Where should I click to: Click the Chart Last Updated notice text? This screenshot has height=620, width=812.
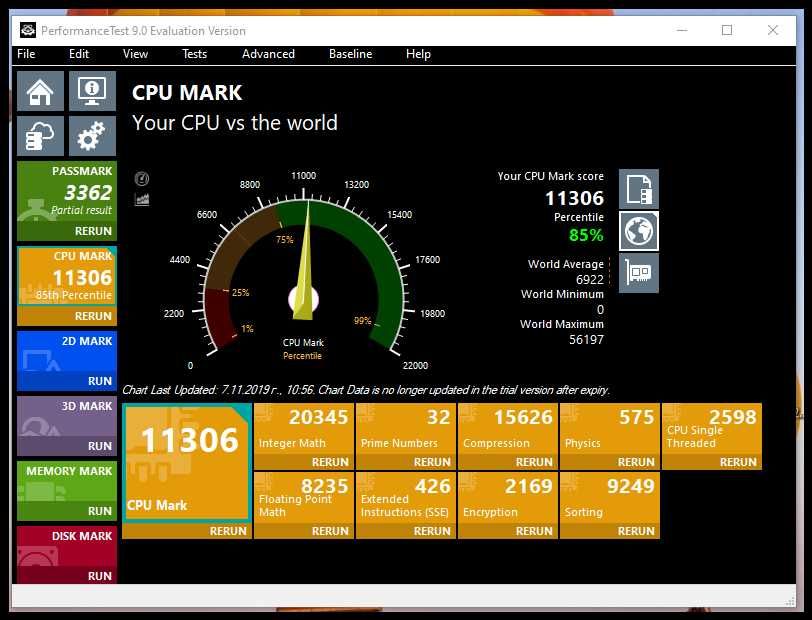366,390
